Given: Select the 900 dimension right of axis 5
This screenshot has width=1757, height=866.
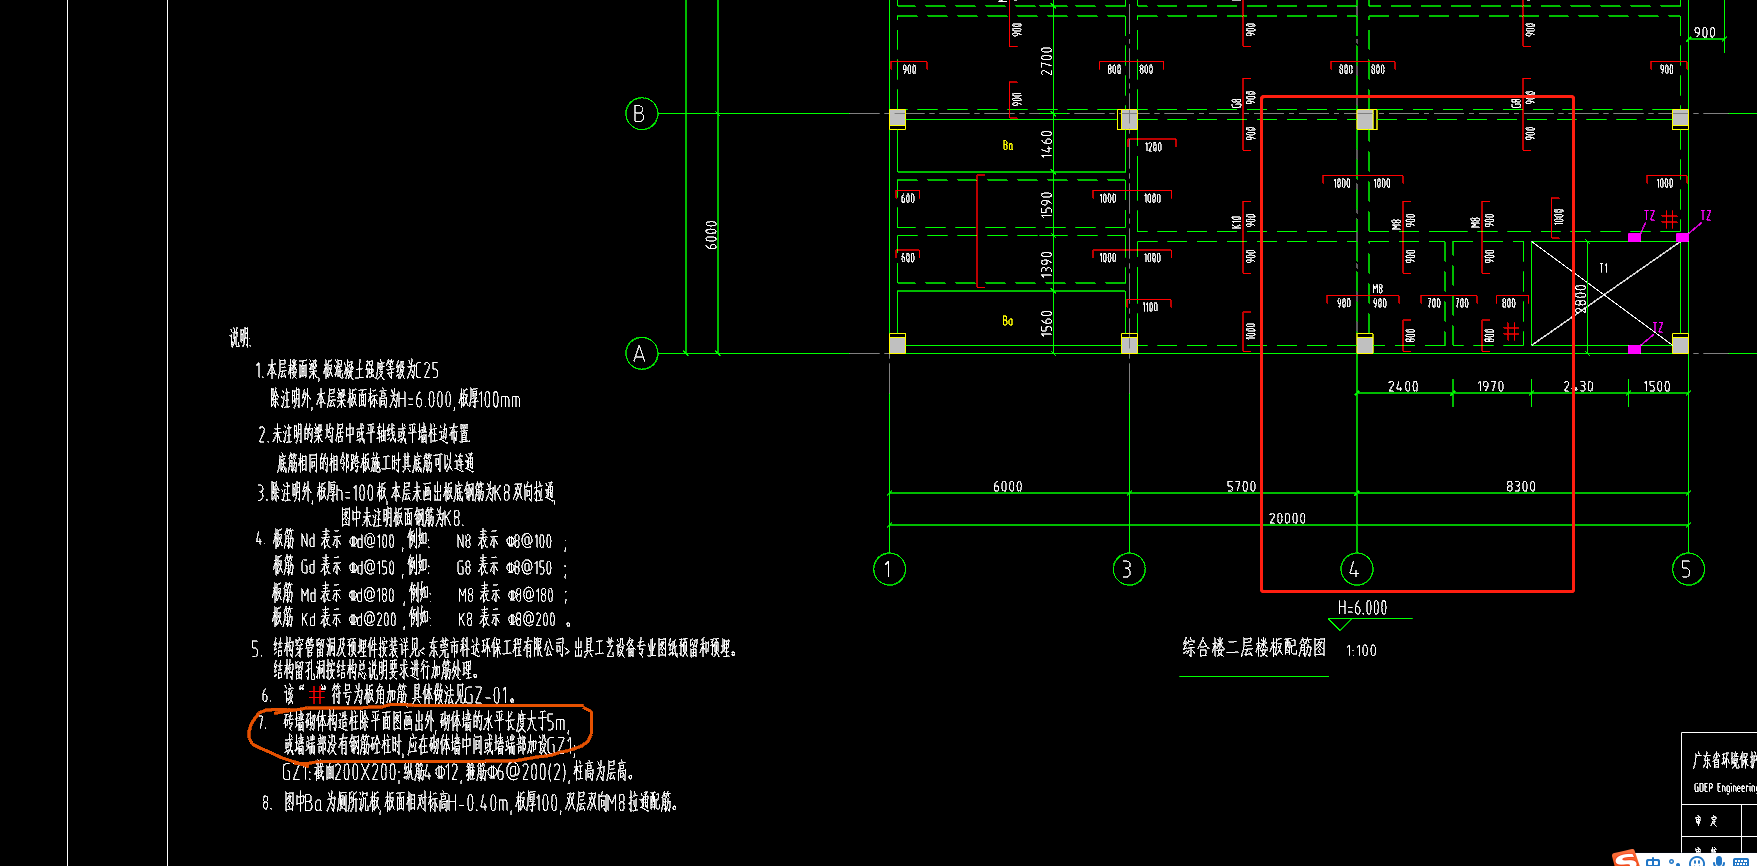Looking at the screenshot, I should (1705, 32).
